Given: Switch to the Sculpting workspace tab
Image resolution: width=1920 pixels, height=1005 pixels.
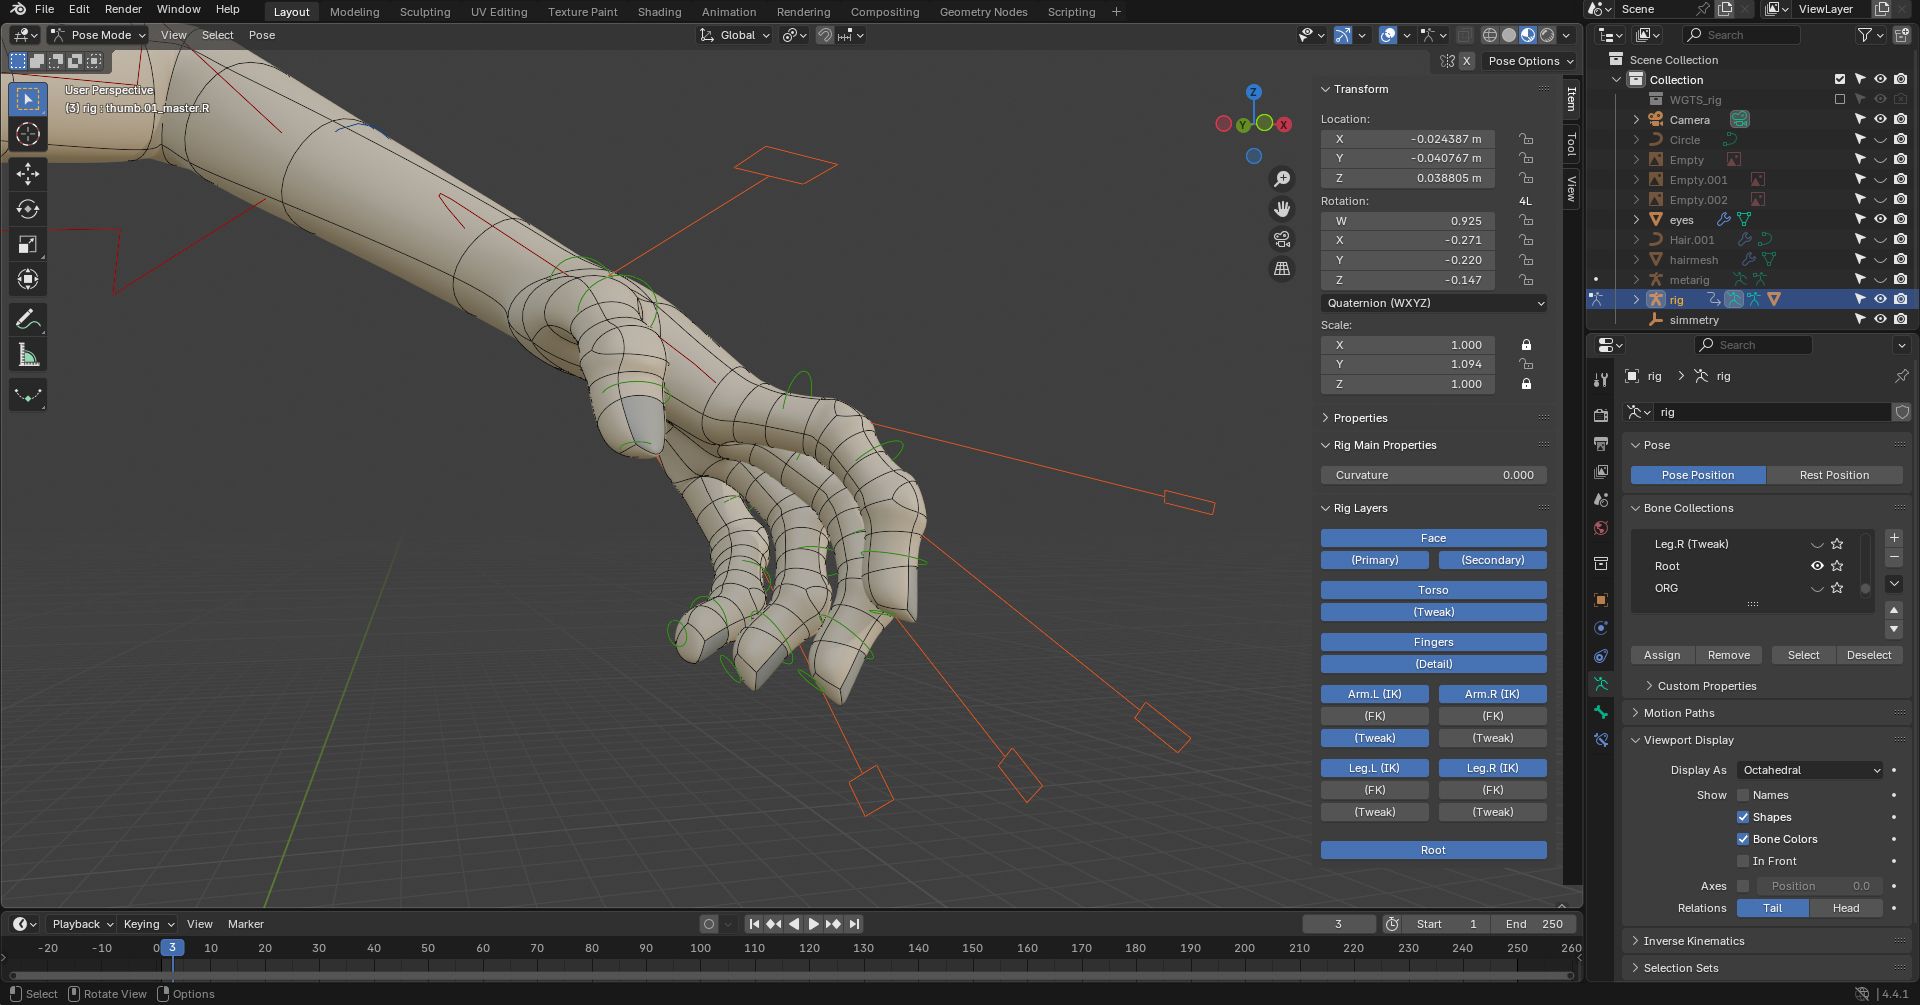Looking at the screenshot, I should coord(424,12).
